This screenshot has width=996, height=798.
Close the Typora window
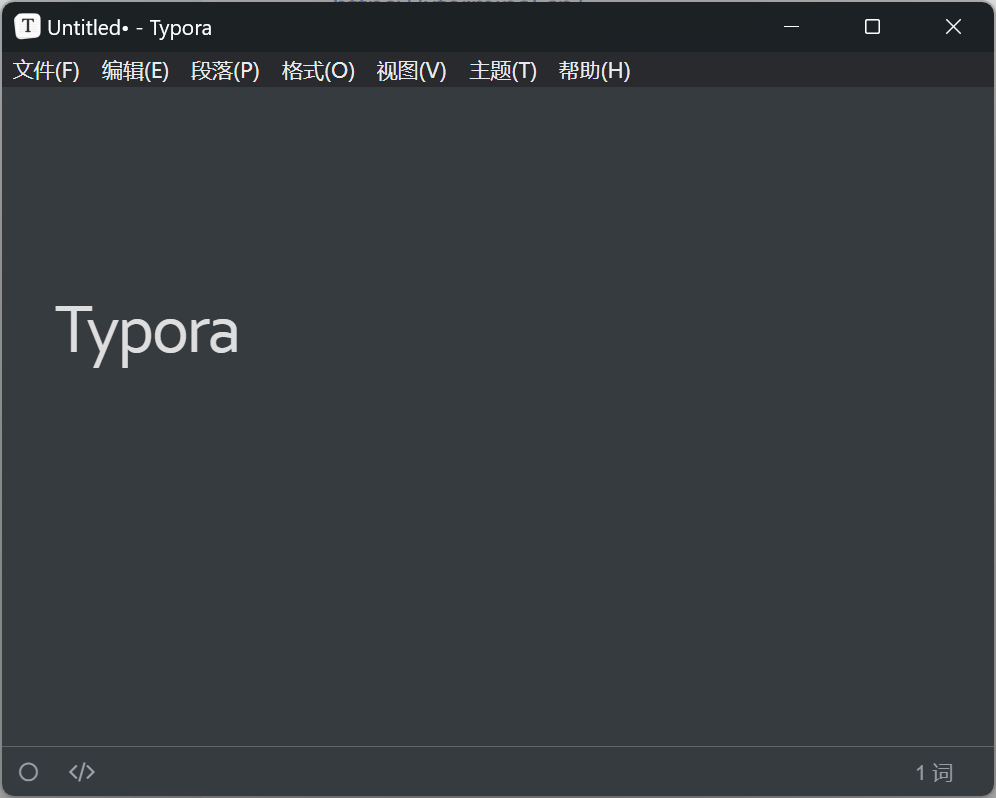(x=953, y=27)
